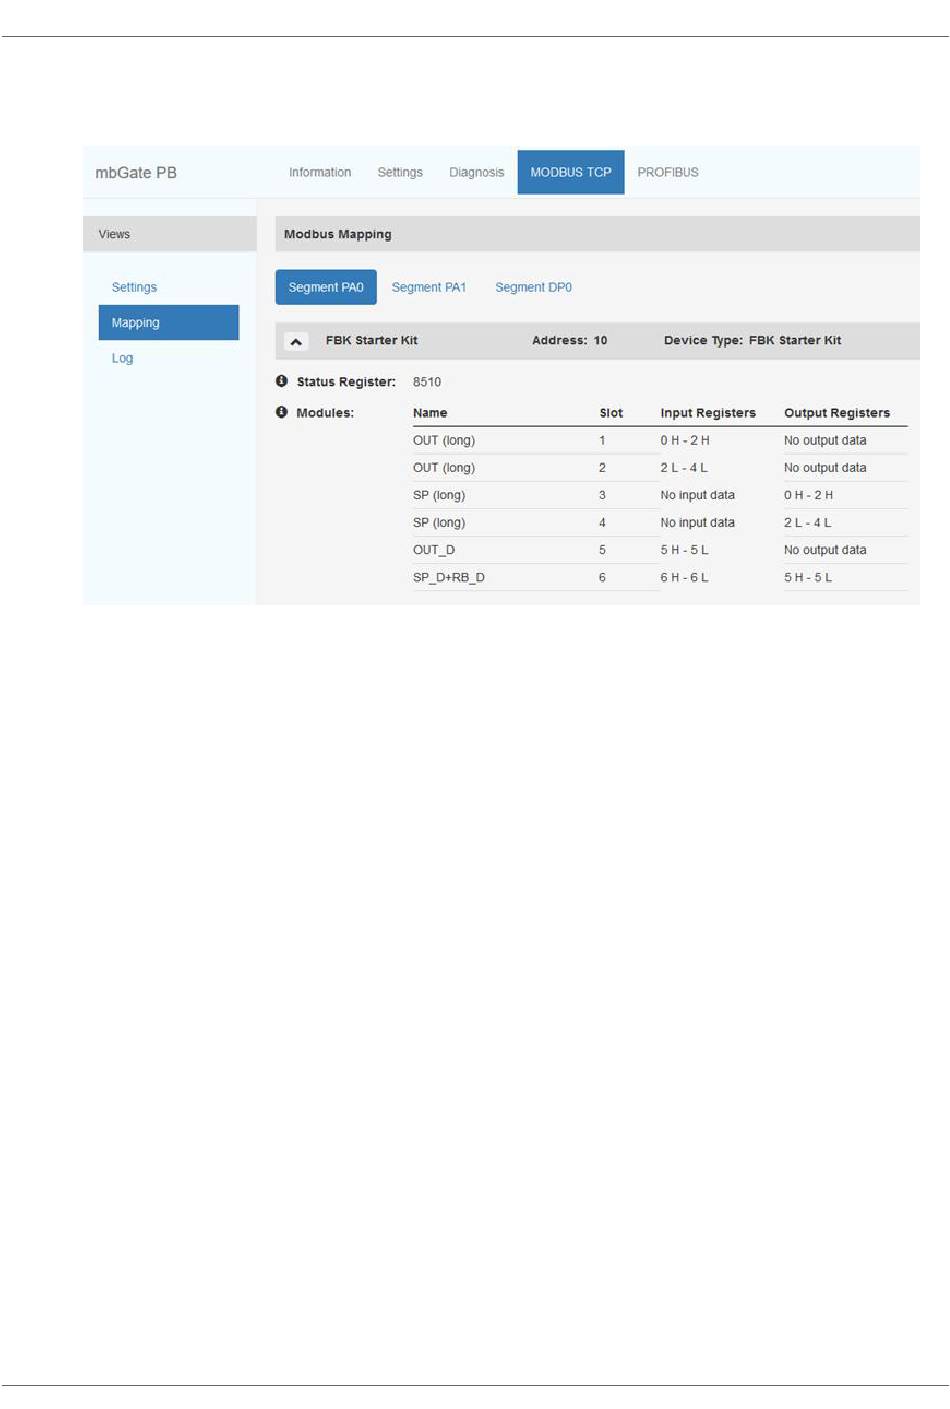Click input register value 6 H - 6 L
Image resolution: width=950 pixels, height=1409 pixels.
click(x=684, y=578)
